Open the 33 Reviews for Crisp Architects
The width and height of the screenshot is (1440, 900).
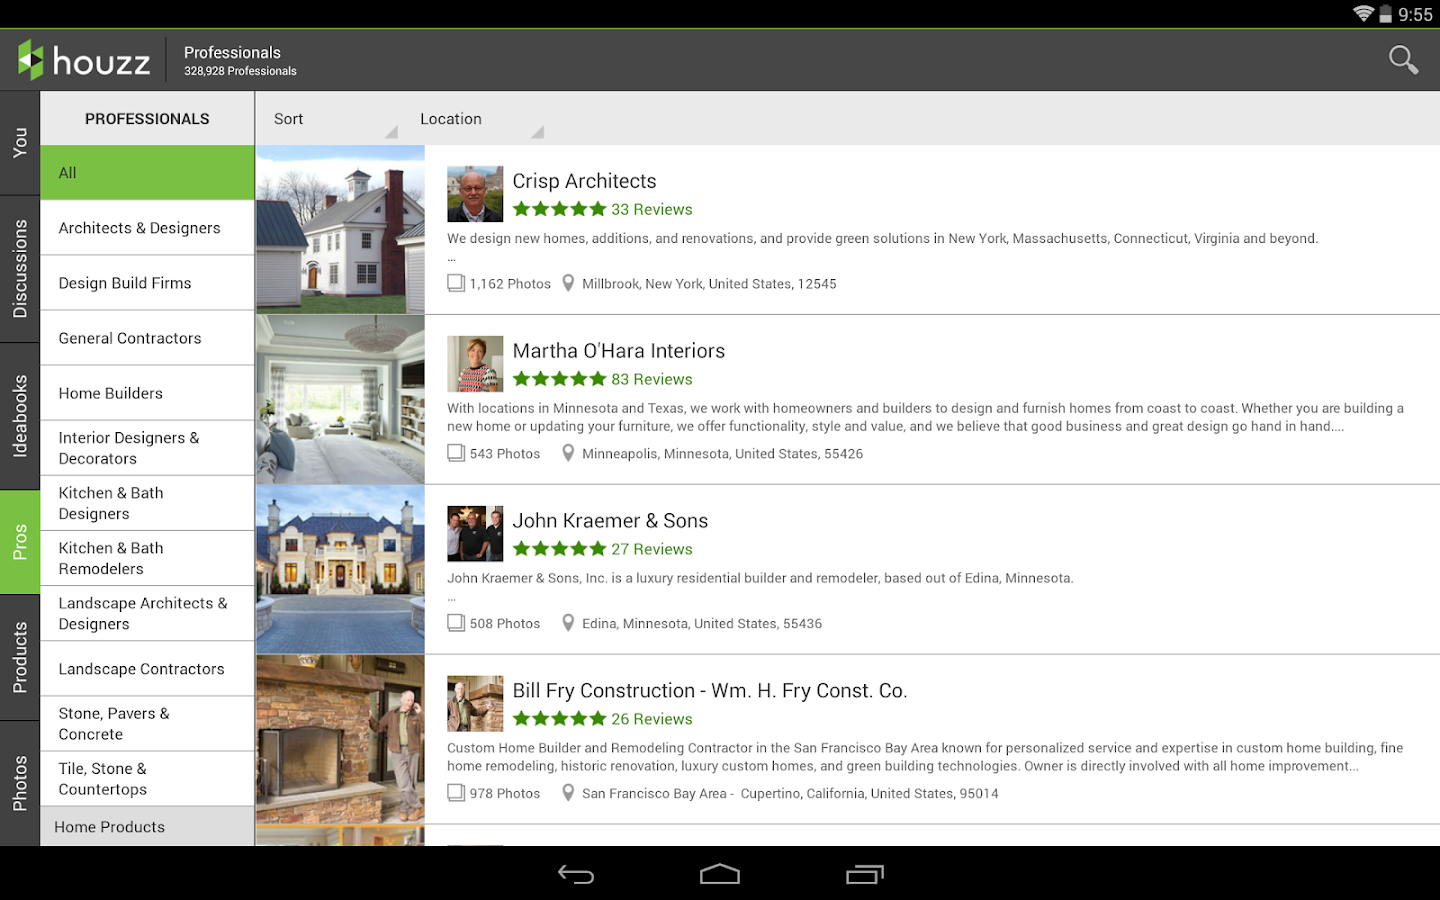coord(651,209)
